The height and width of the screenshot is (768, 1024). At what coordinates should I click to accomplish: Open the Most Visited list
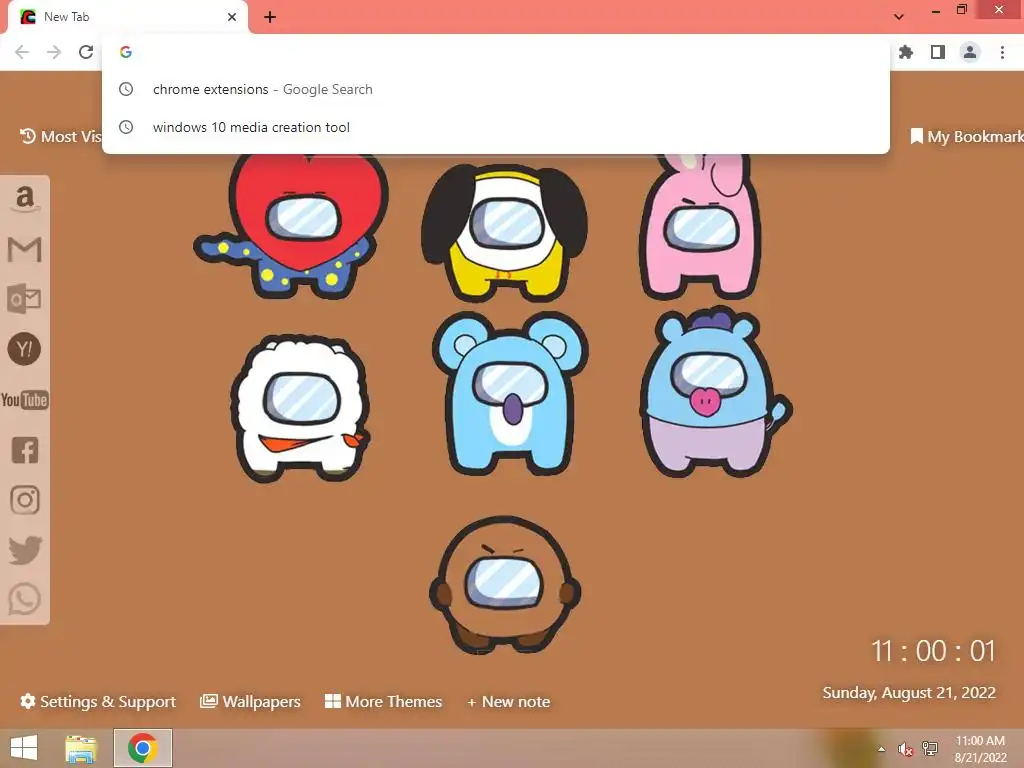[60, 136]
